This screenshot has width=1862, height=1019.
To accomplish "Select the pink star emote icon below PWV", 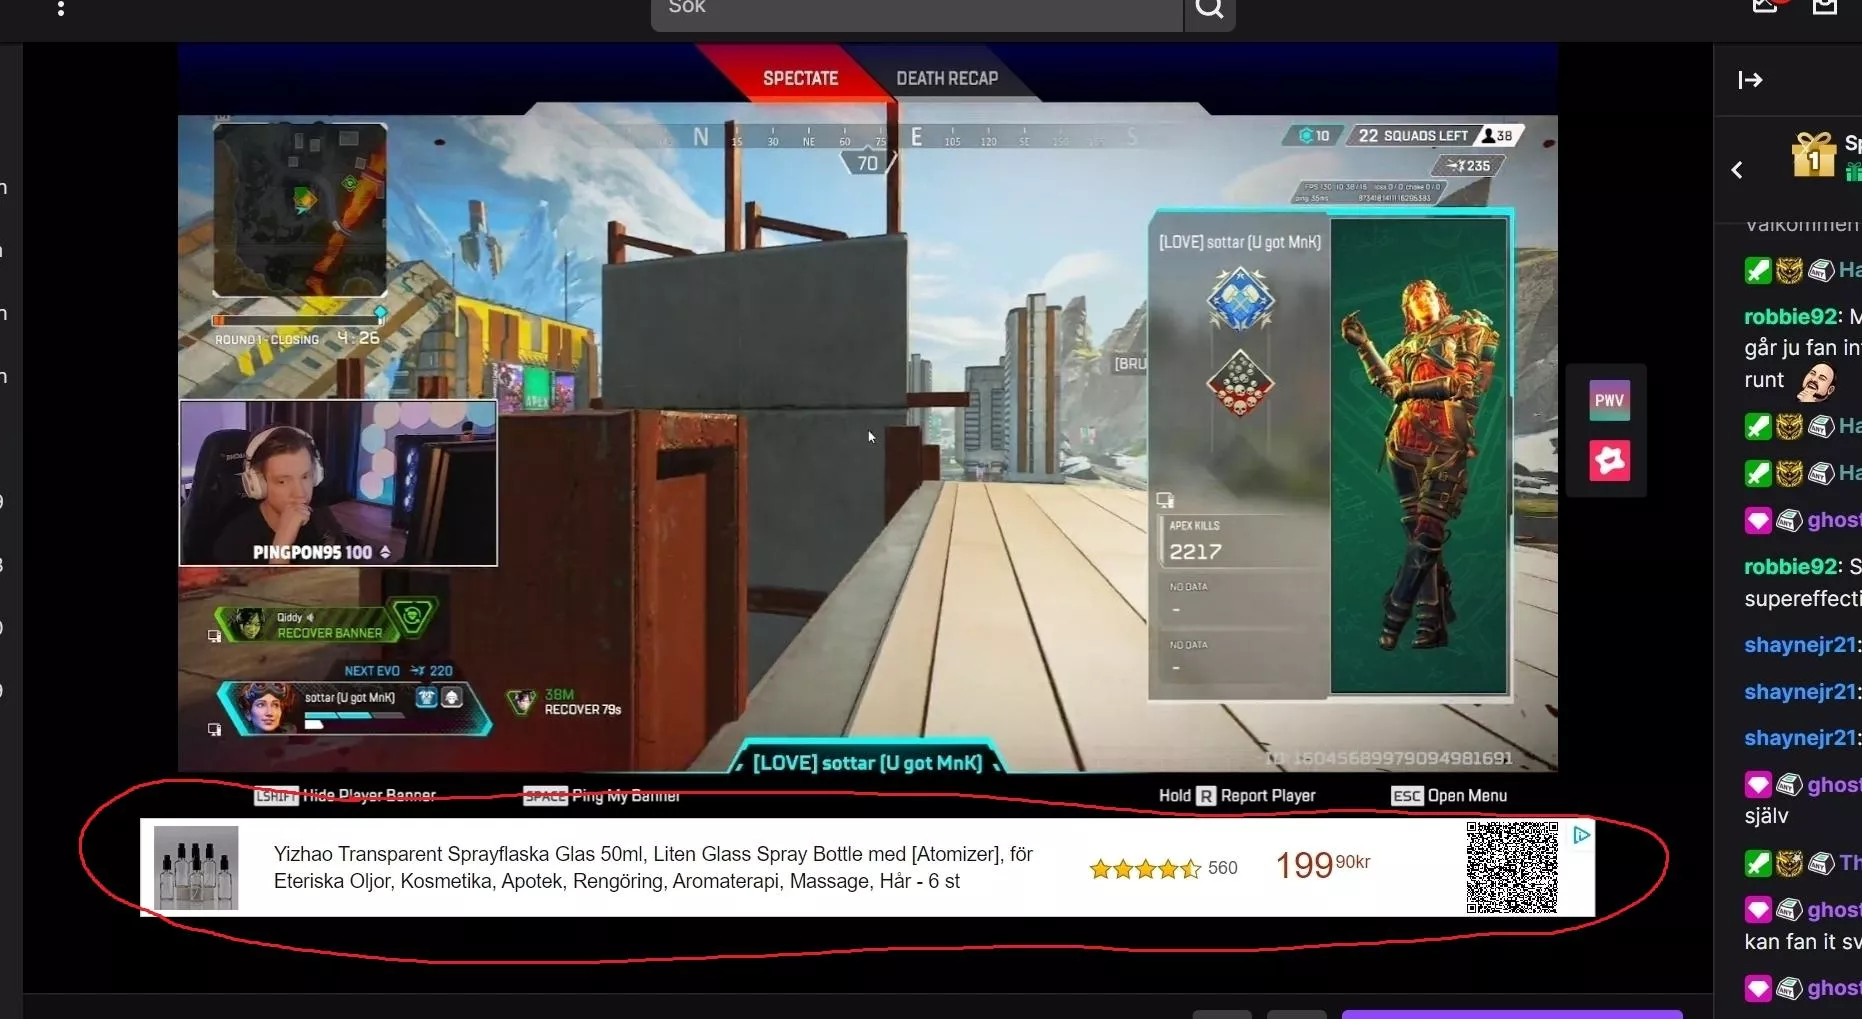I will click(x=1608, y=461).
